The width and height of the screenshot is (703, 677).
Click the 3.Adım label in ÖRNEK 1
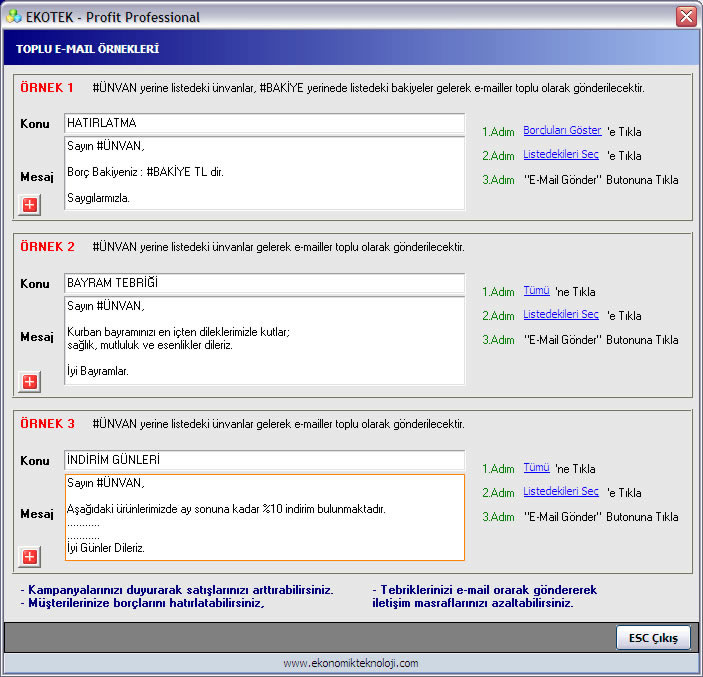[x=498, y=180]
